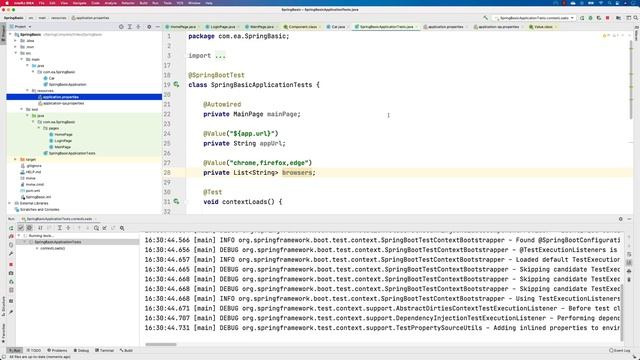This screenshot has width=640, height=360.
Task: Click resources breadcrumb in navigation bar
Action: pos(58,18)
